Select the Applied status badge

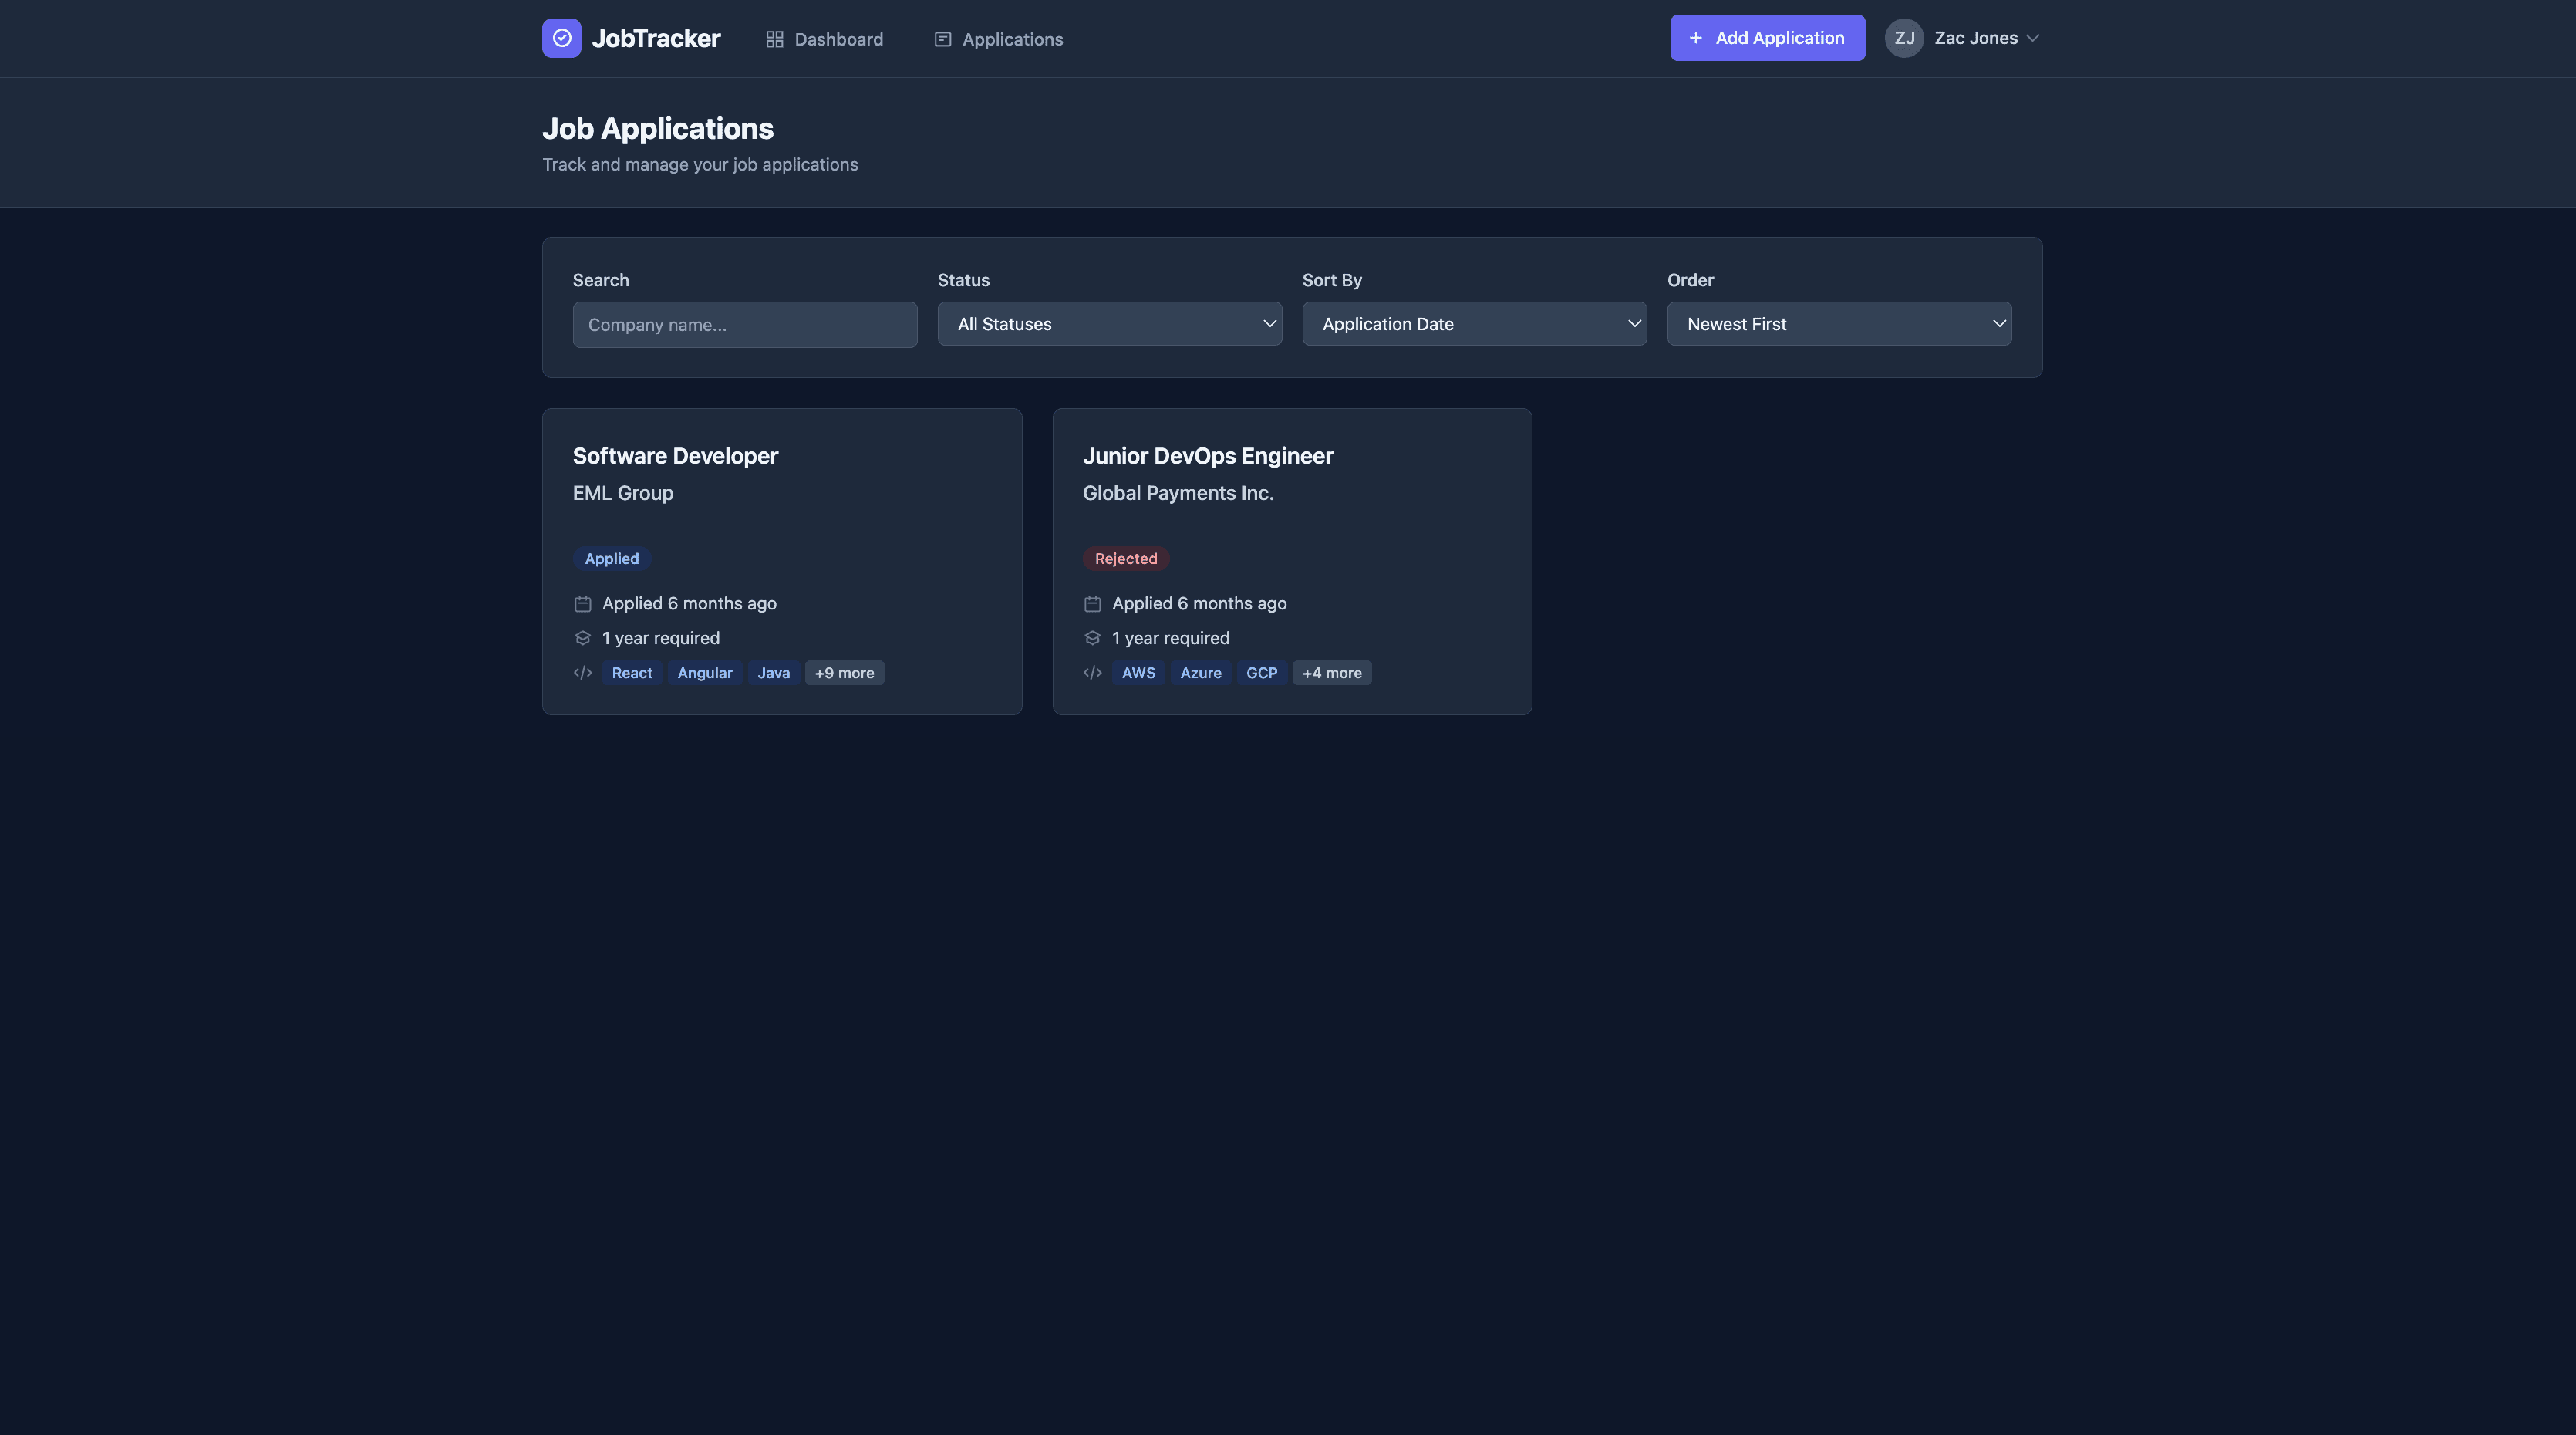tap(611, 558)
